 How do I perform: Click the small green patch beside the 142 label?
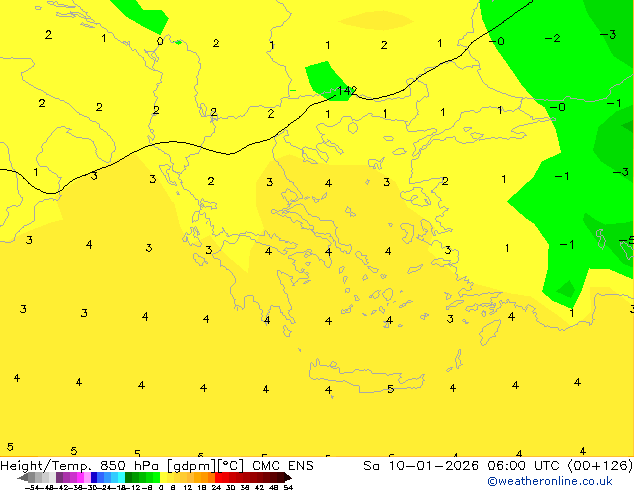pyautogui.click(x=321, y=78)
